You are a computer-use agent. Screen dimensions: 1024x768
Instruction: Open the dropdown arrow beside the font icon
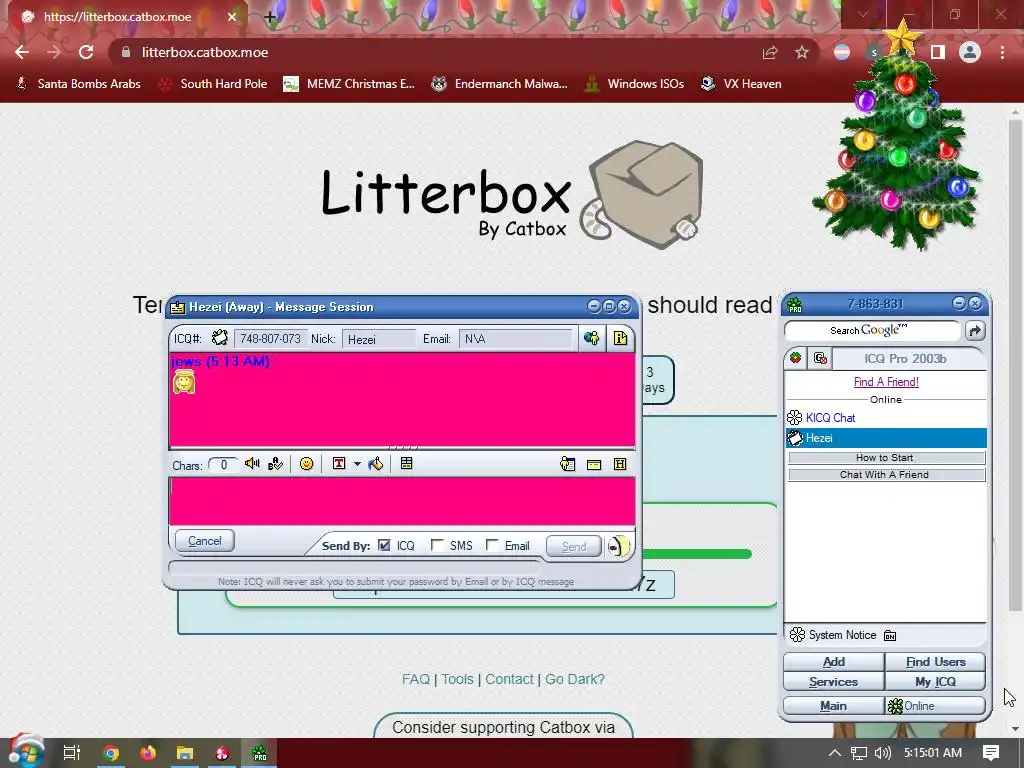[x=357, y=464]
